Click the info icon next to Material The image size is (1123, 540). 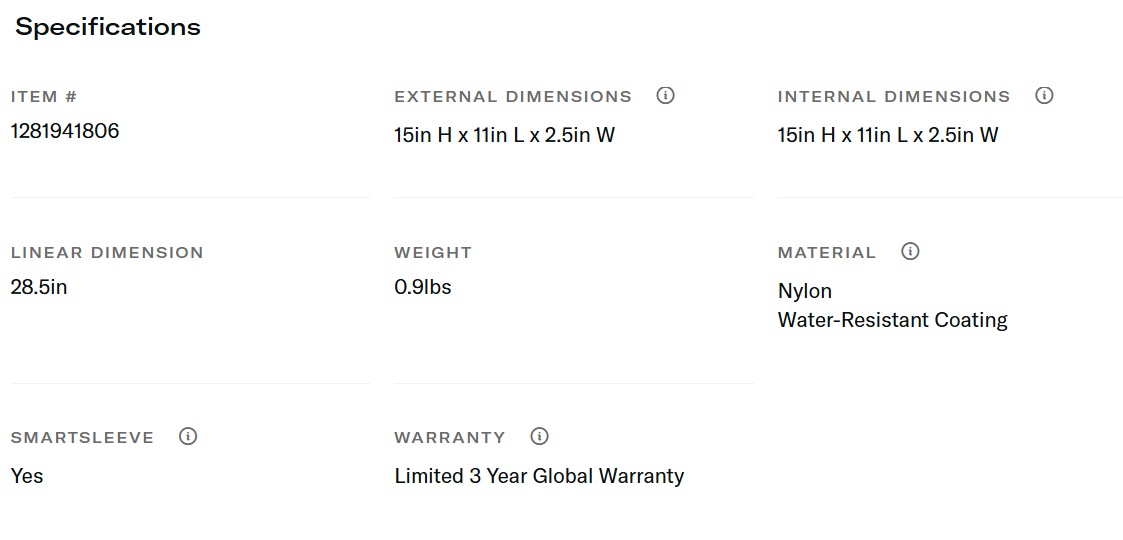point(910,252)
